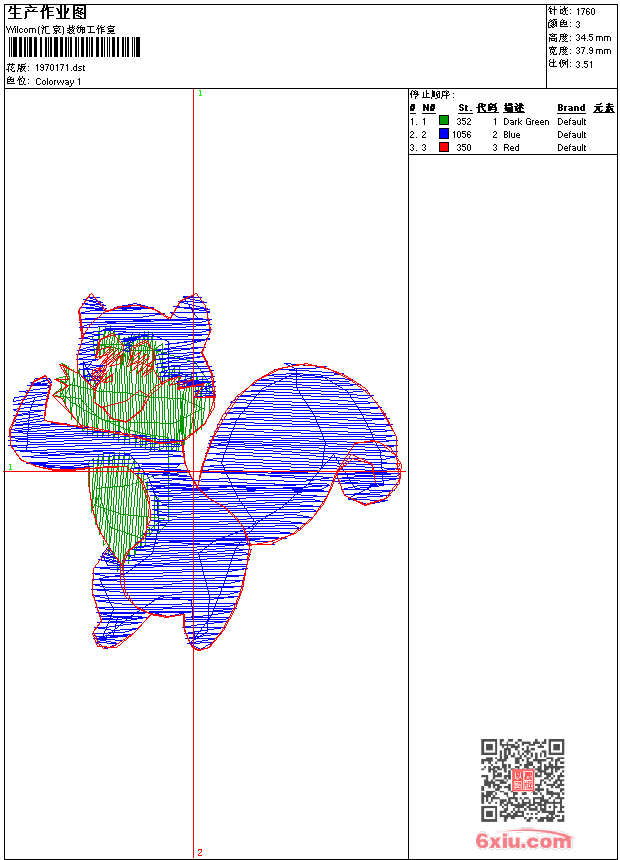
Task: Click the Red thread color swatch
Action: click(444, 147)
